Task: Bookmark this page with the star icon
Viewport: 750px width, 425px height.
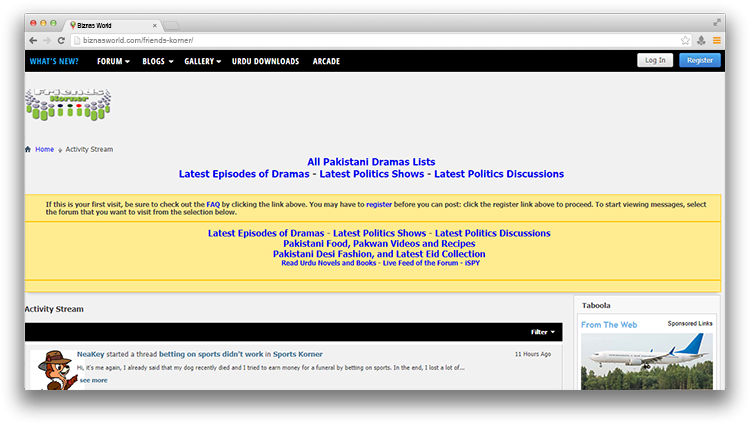Action: (x=685, y=40)
